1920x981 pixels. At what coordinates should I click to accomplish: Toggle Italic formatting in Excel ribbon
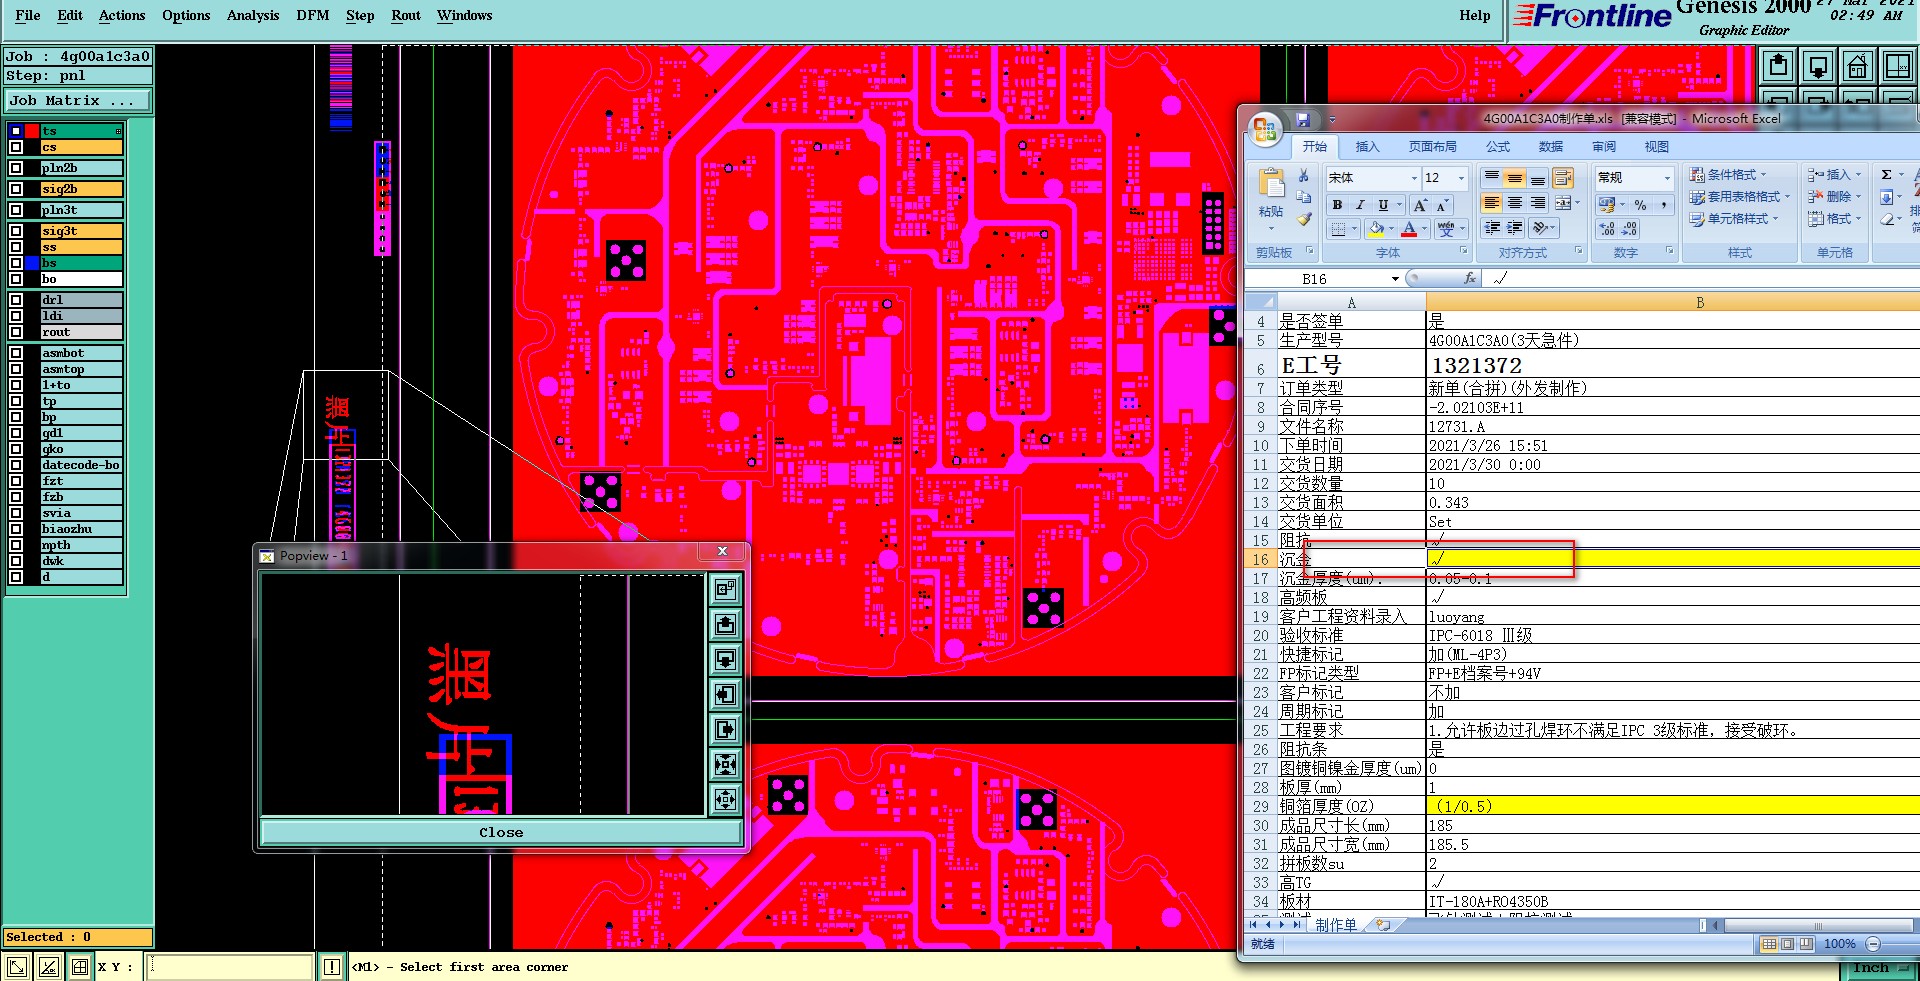click(1360, 205)
